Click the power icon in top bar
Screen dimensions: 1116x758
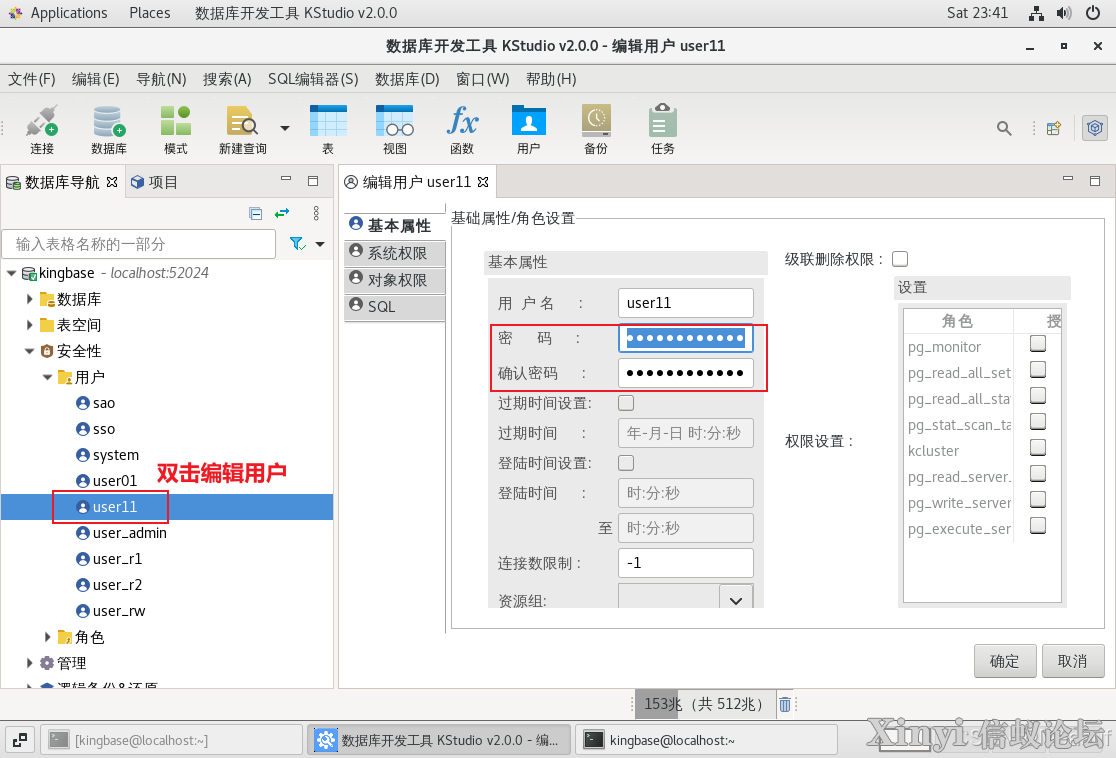click(x=1093, y=13)
